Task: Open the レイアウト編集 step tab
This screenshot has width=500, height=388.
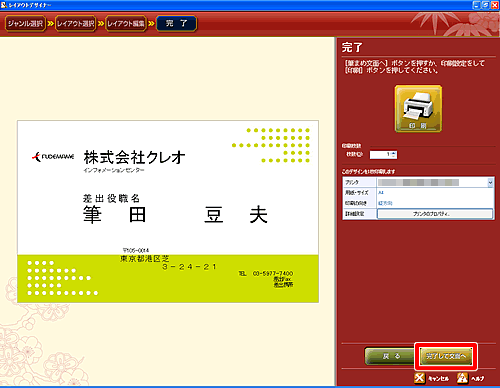Action: 126,24
